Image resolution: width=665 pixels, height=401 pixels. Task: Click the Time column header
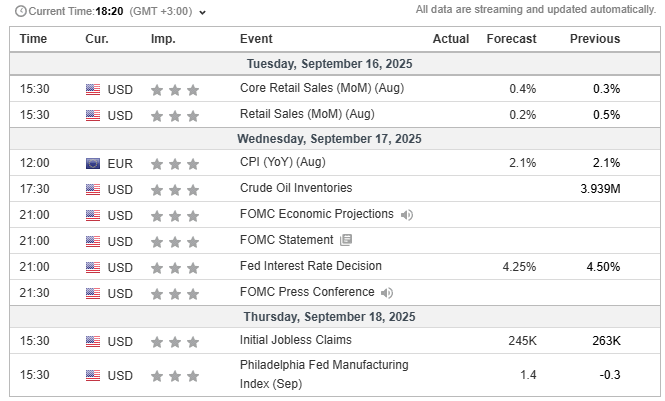pos(33,39)
